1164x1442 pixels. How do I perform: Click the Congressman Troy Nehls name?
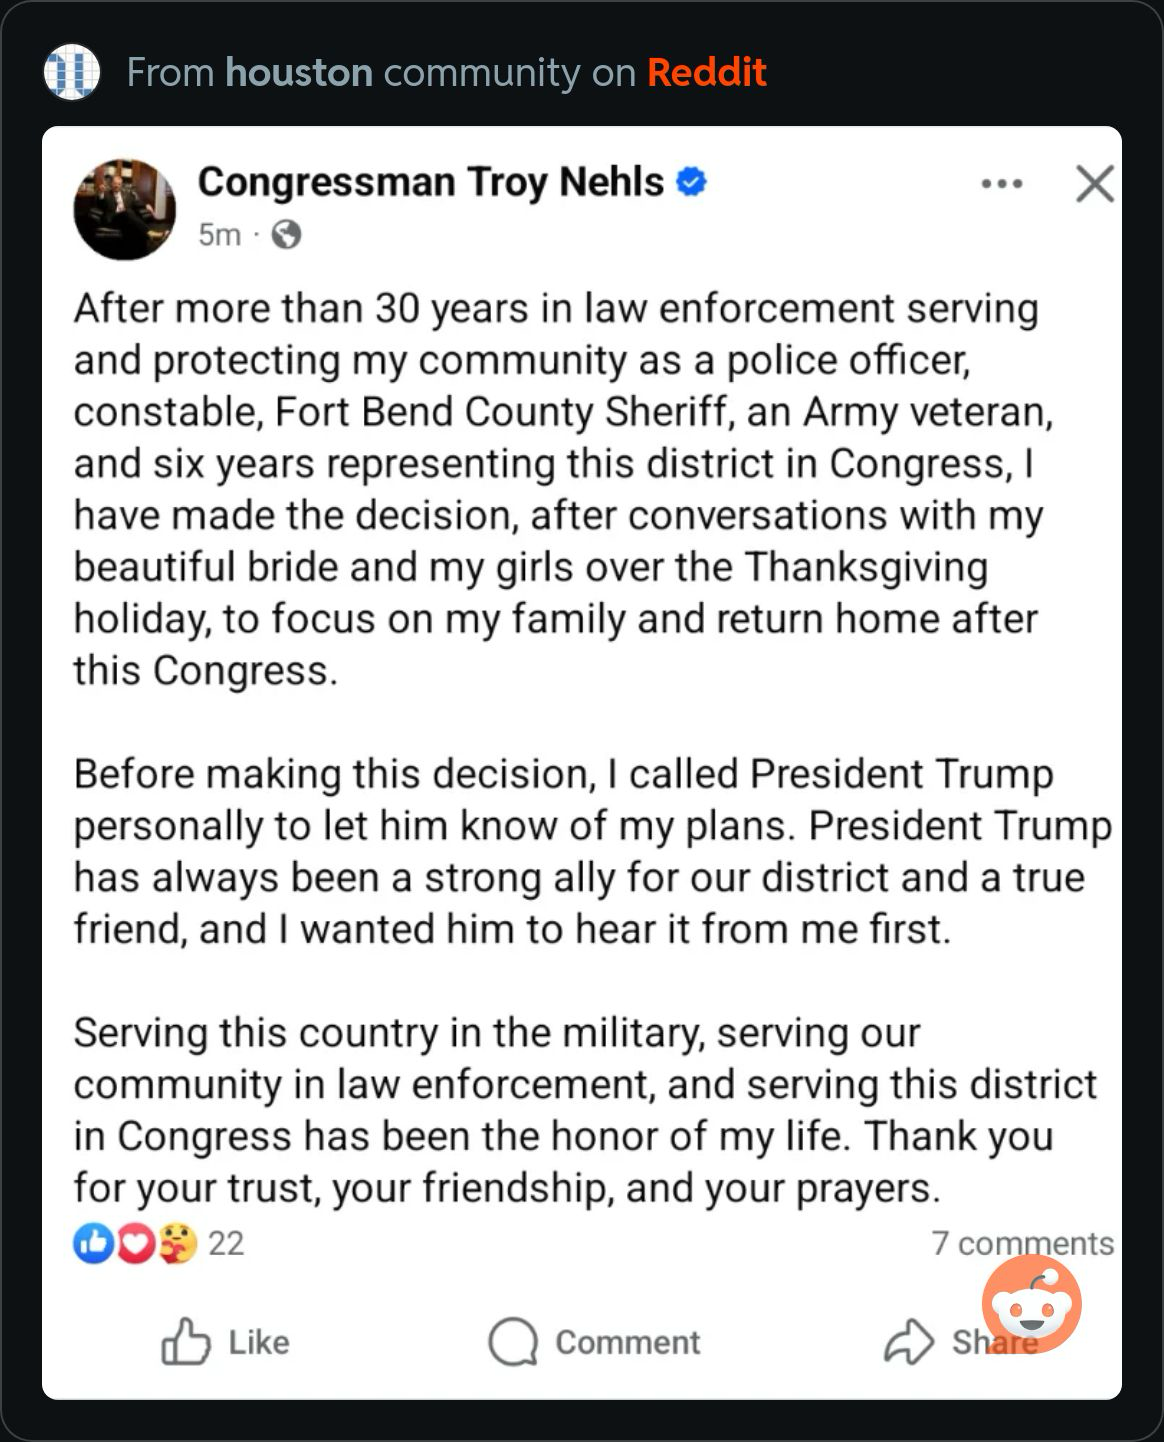pyautogui.click(x=430, y=182)
